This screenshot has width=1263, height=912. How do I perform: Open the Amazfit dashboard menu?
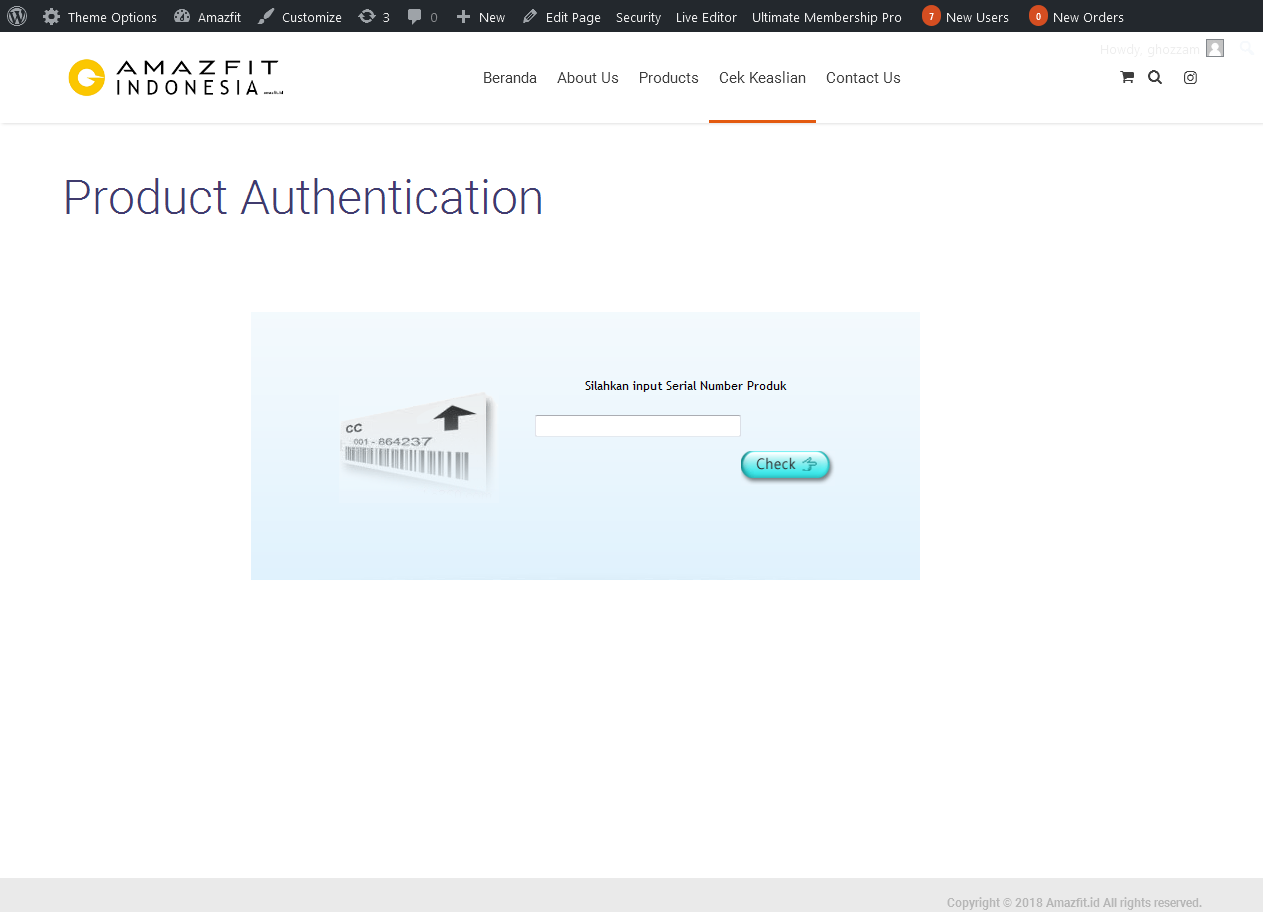click(x=207, y=17)
